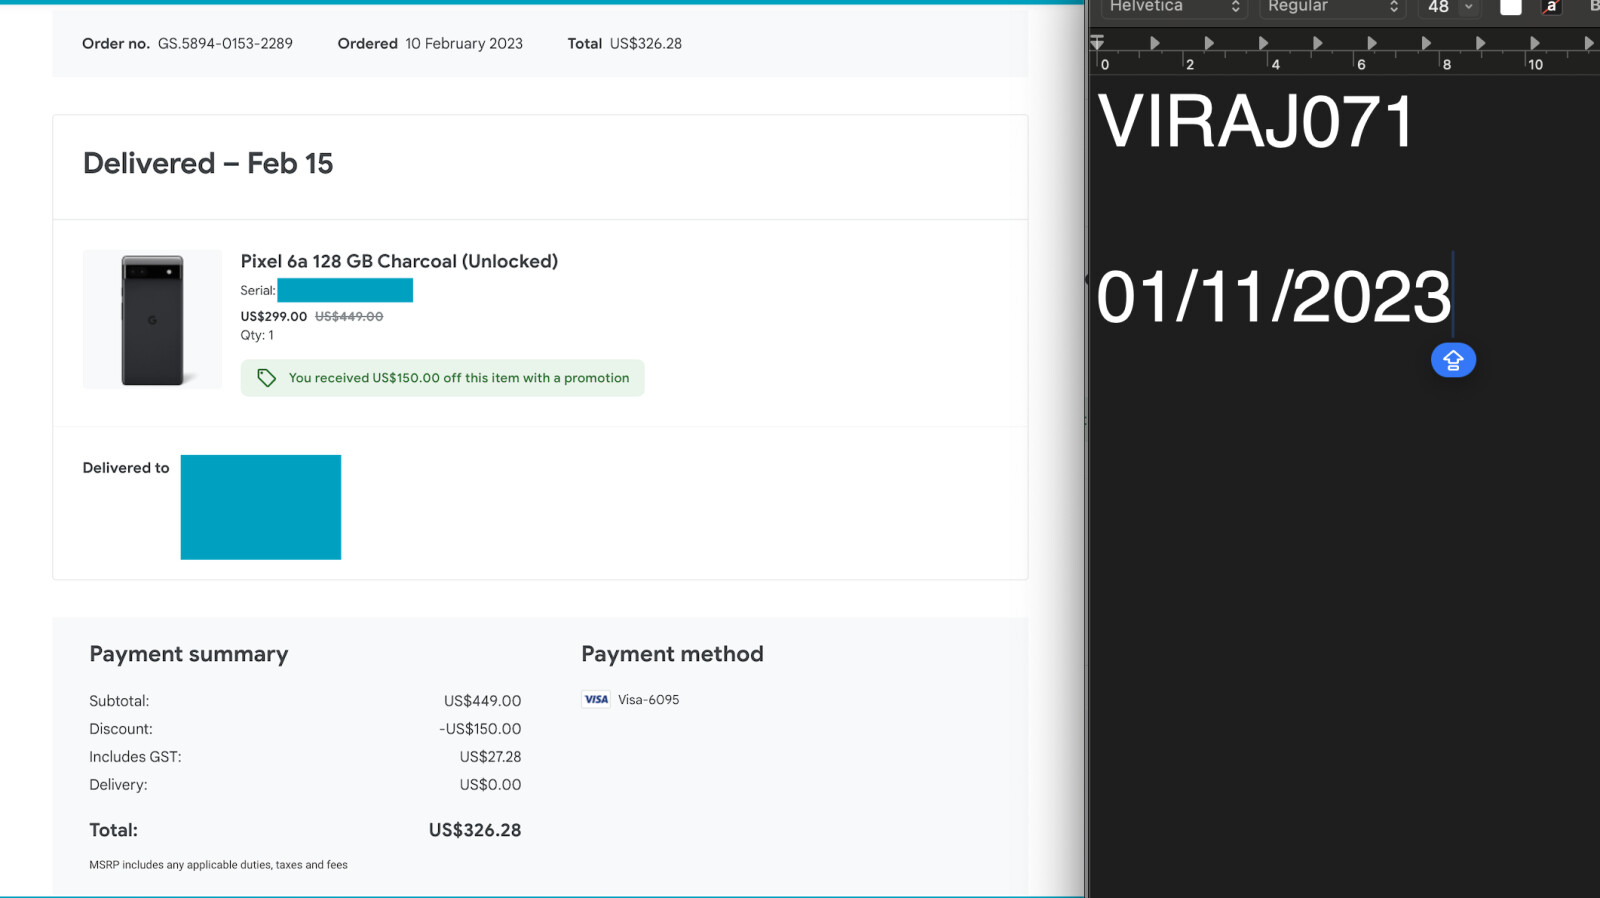Click the white text color swatch

click(1511, 7)
